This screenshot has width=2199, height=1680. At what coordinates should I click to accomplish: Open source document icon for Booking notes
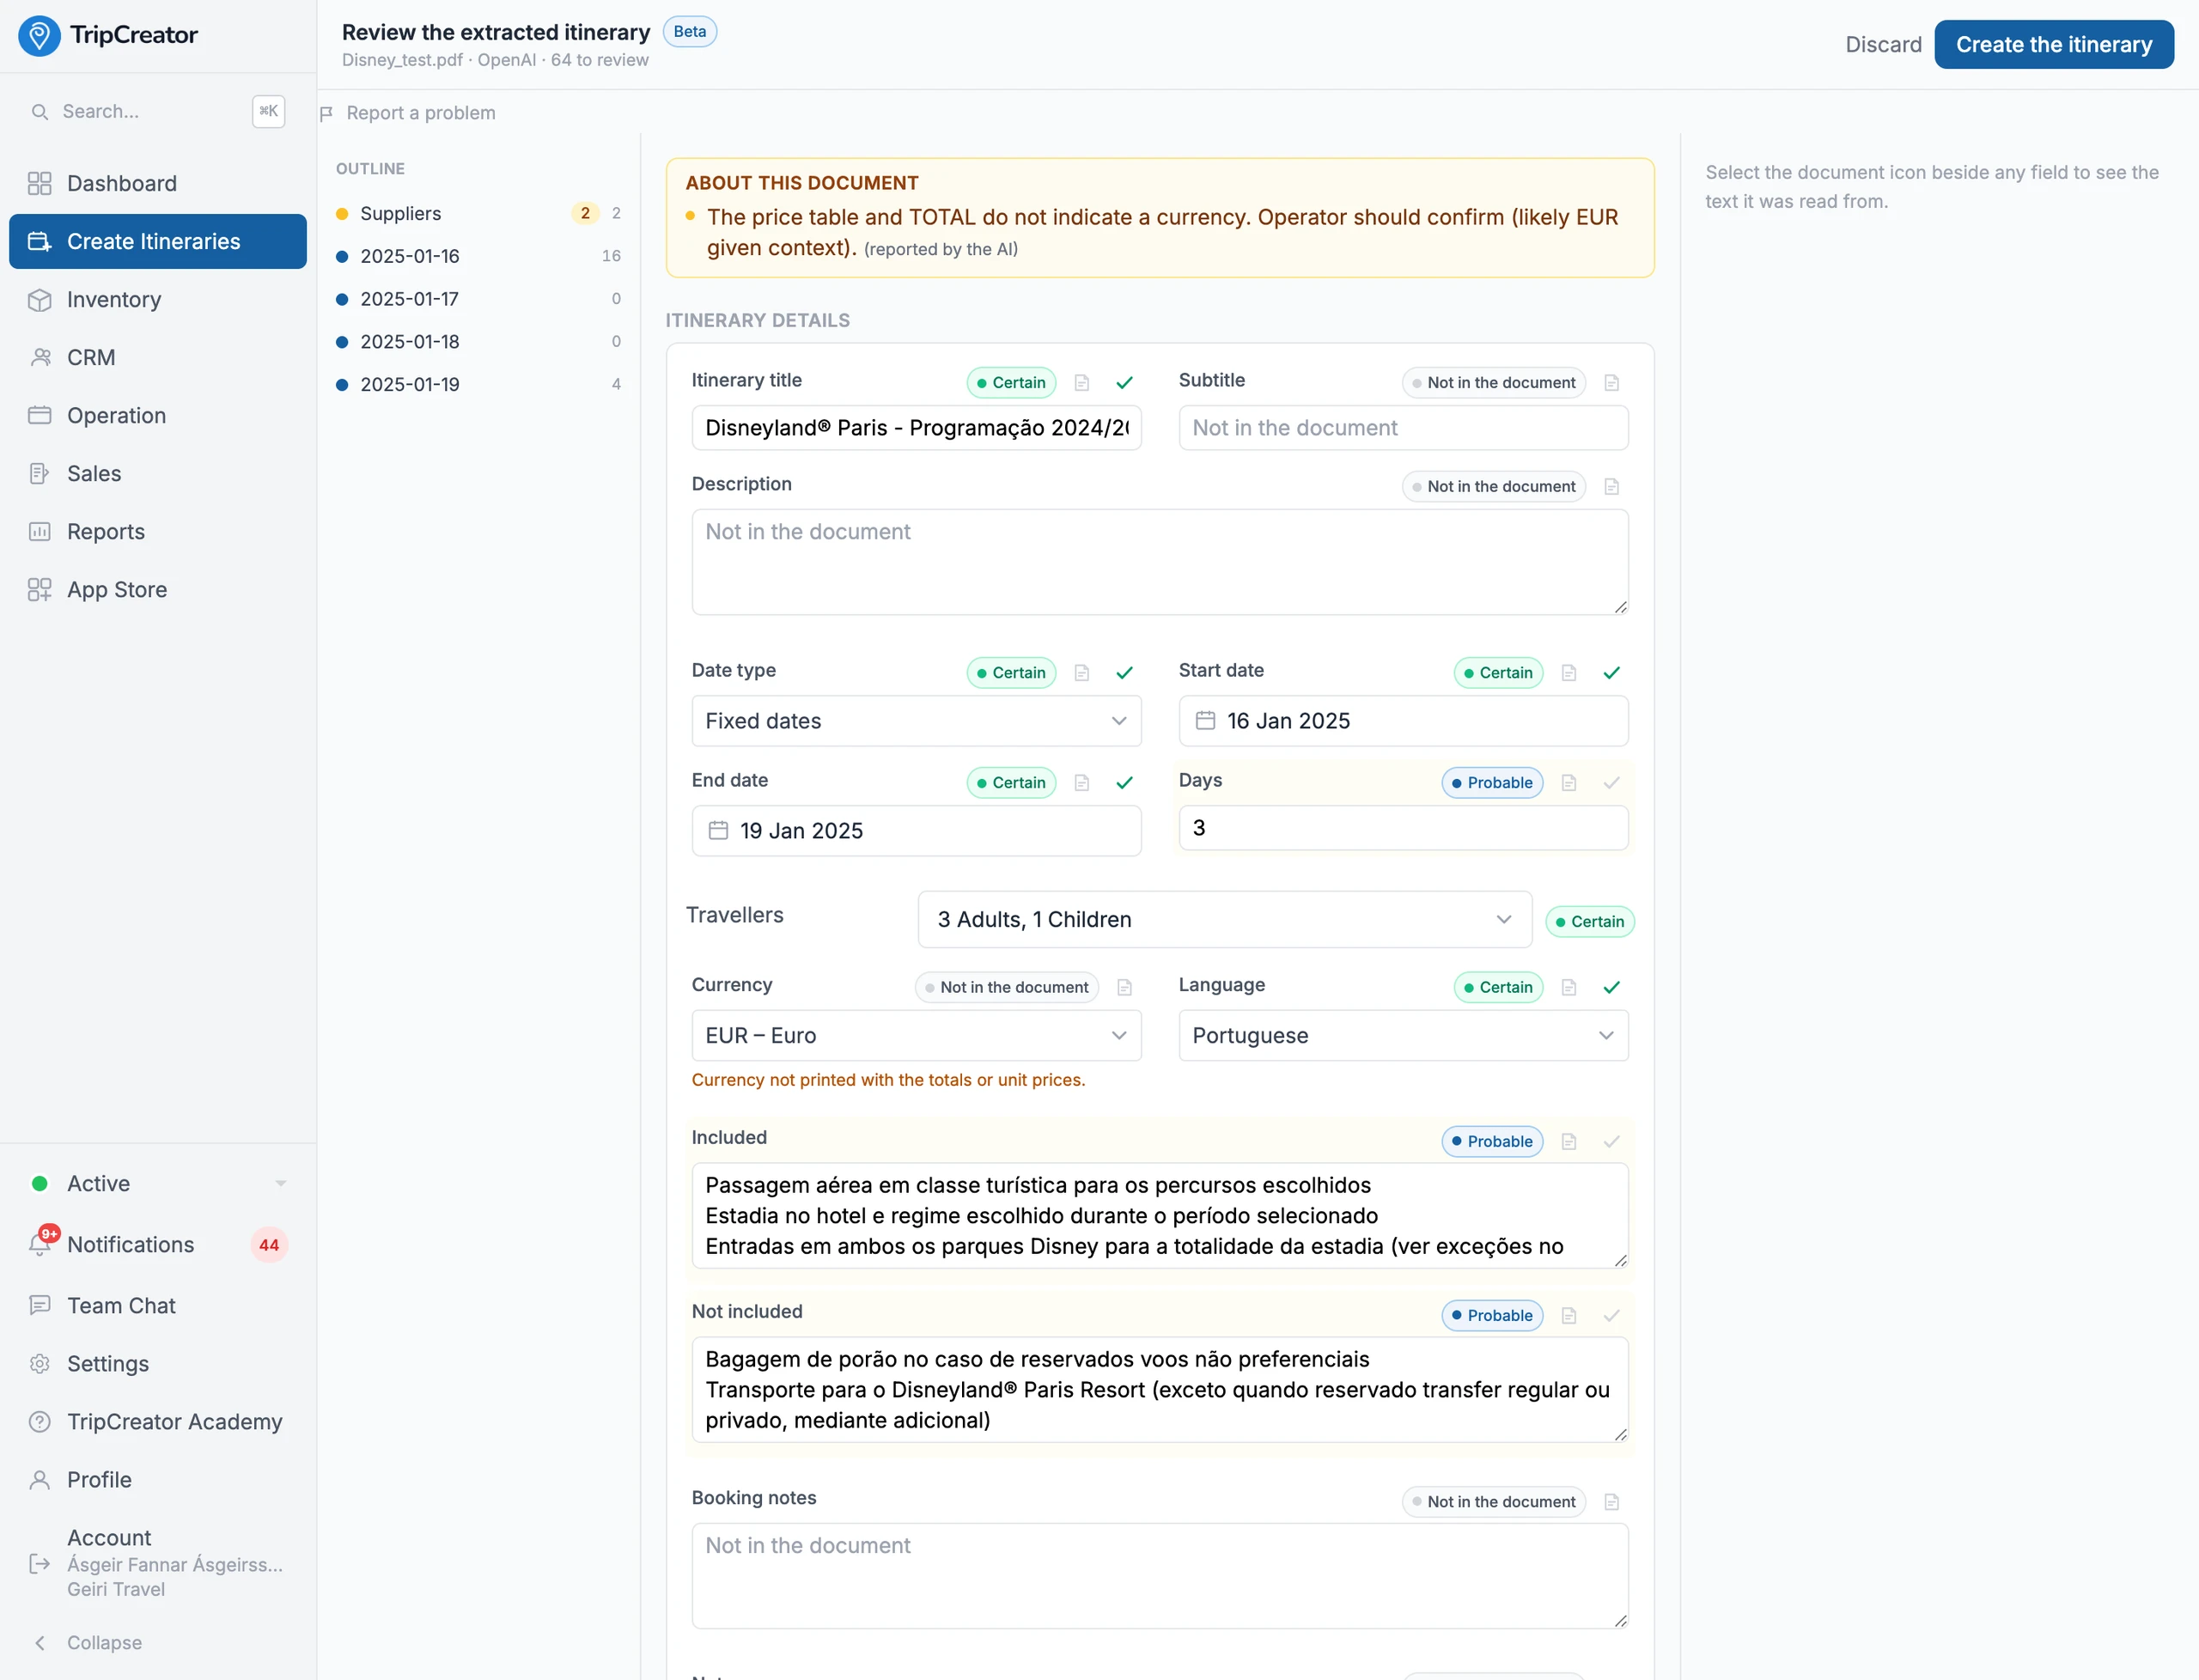click(1611, 1502)
